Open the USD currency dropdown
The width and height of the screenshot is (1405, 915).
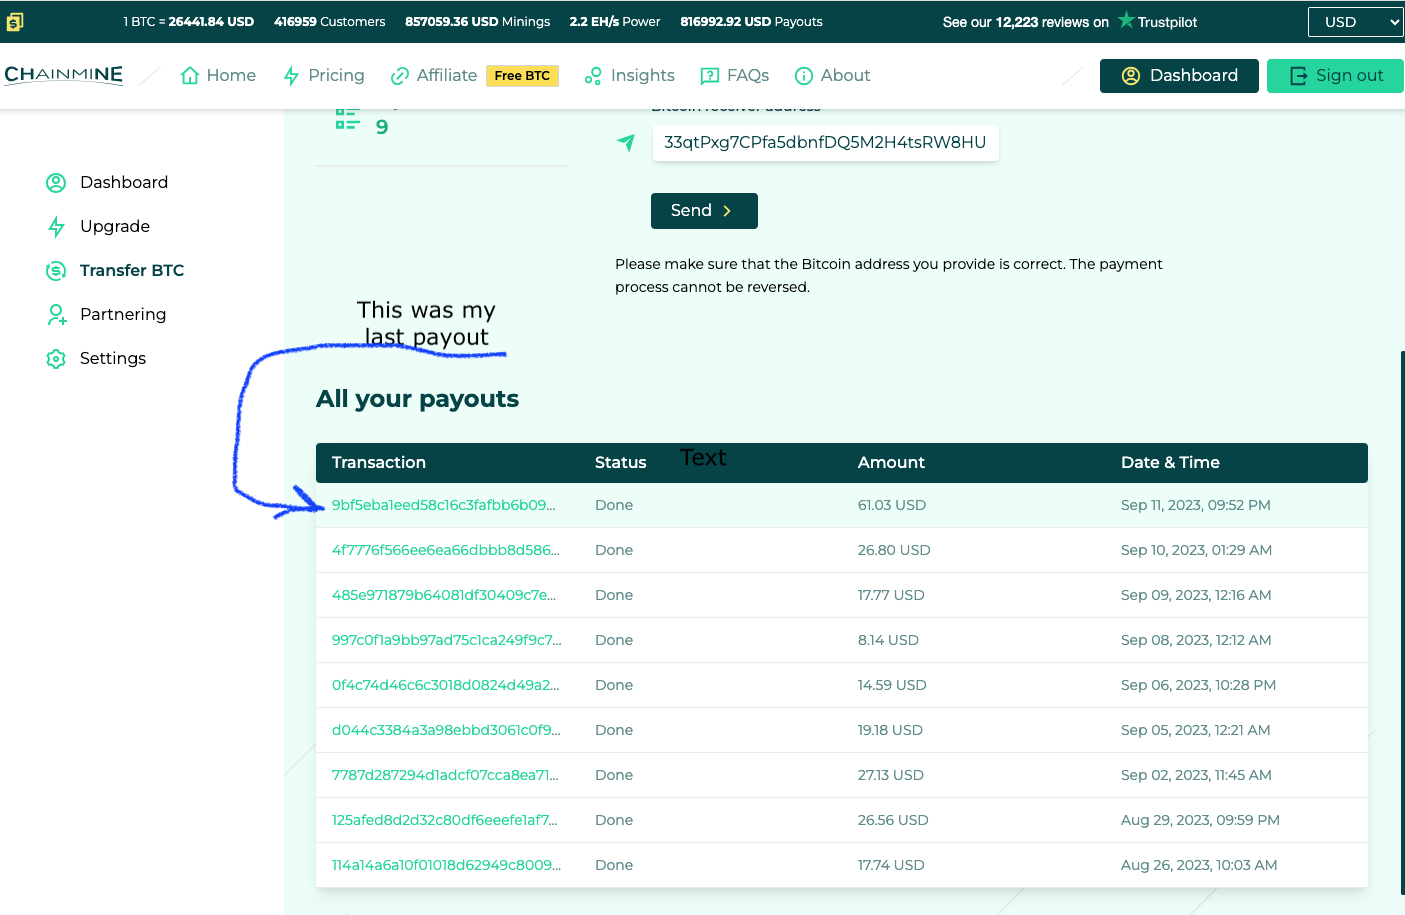(1356, 22)
